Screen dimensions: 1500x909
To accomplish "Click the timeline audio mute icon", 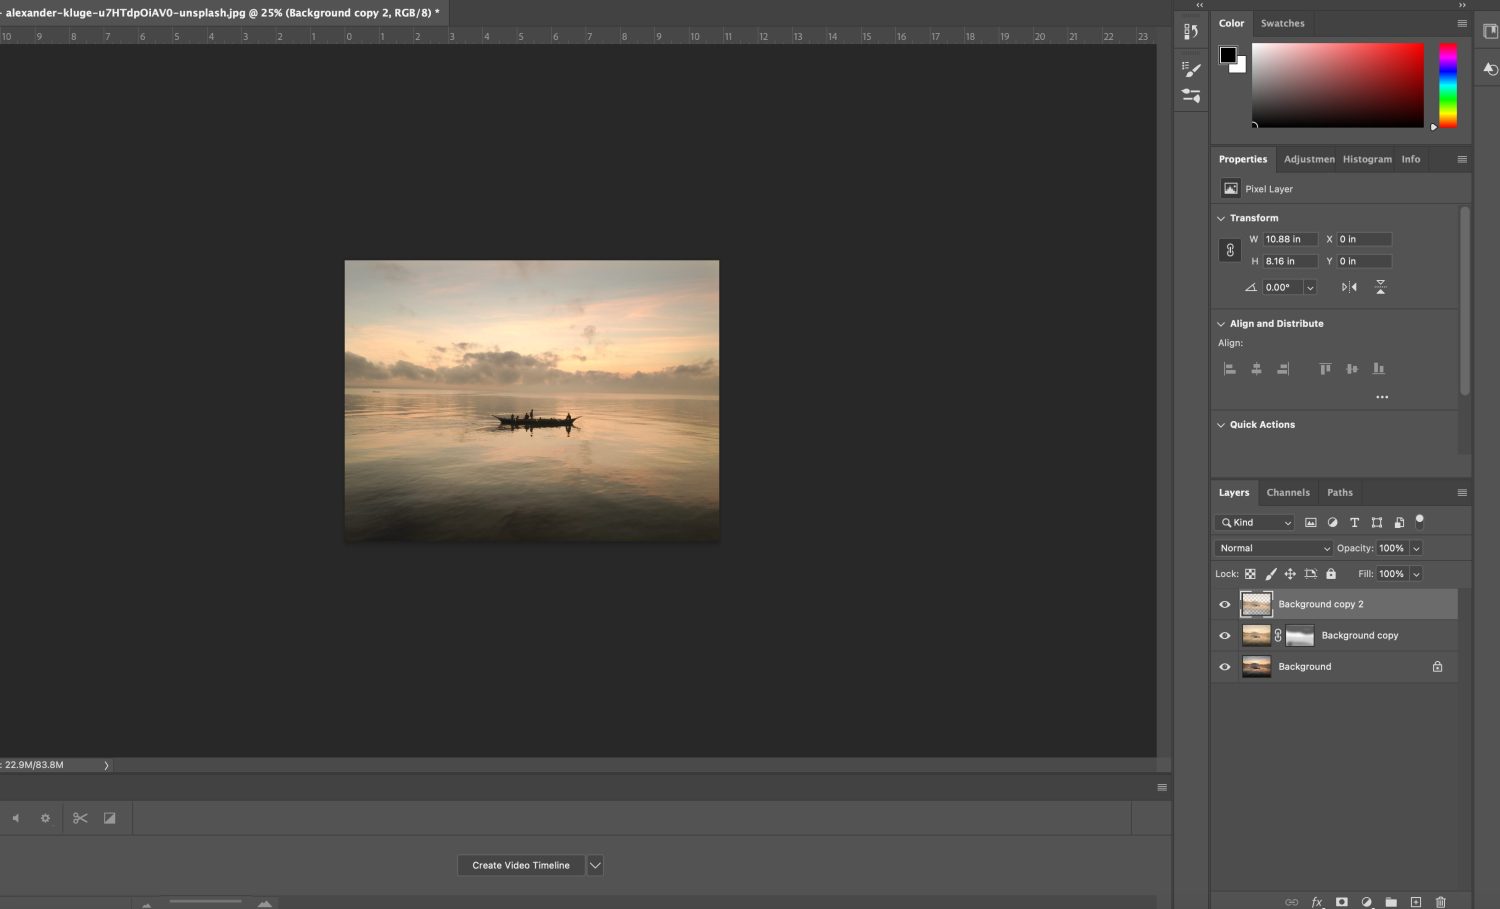I will 15,818.
